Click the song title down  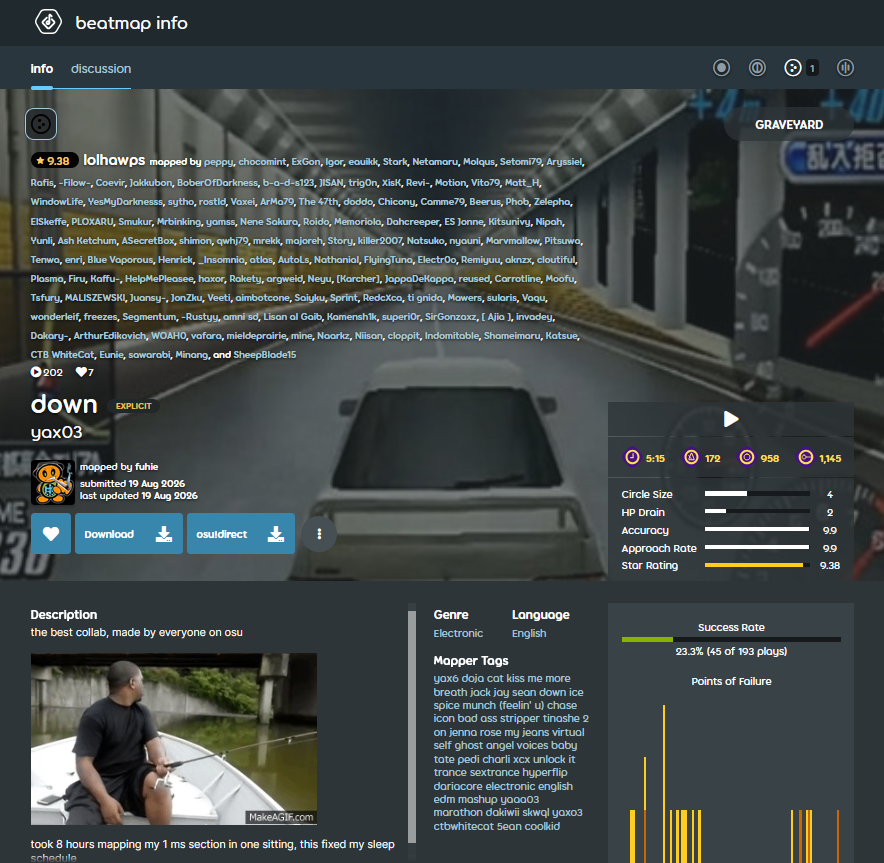point(64,404)
